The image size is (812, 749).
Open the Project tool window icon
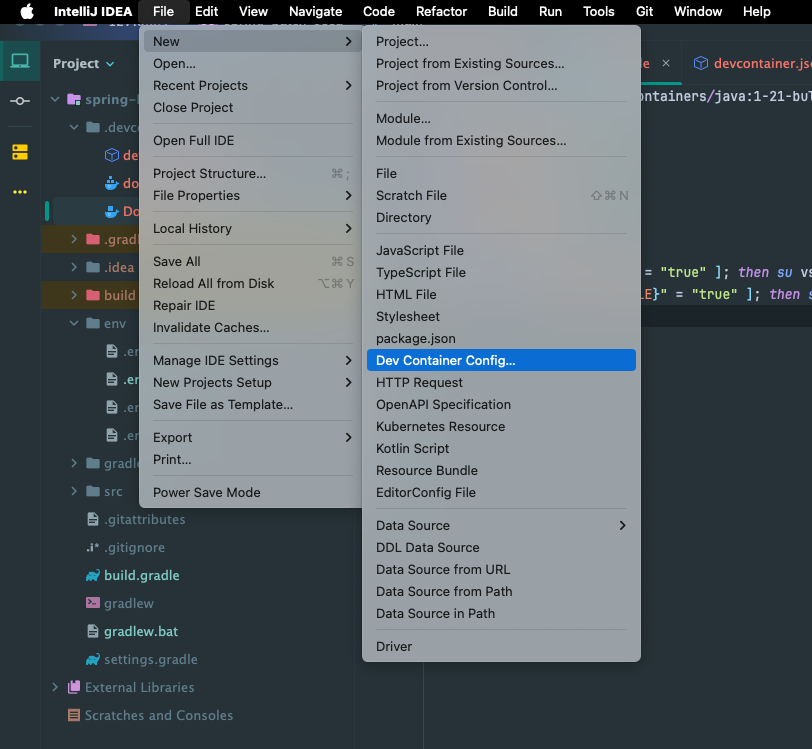click(x=20, y=60)
